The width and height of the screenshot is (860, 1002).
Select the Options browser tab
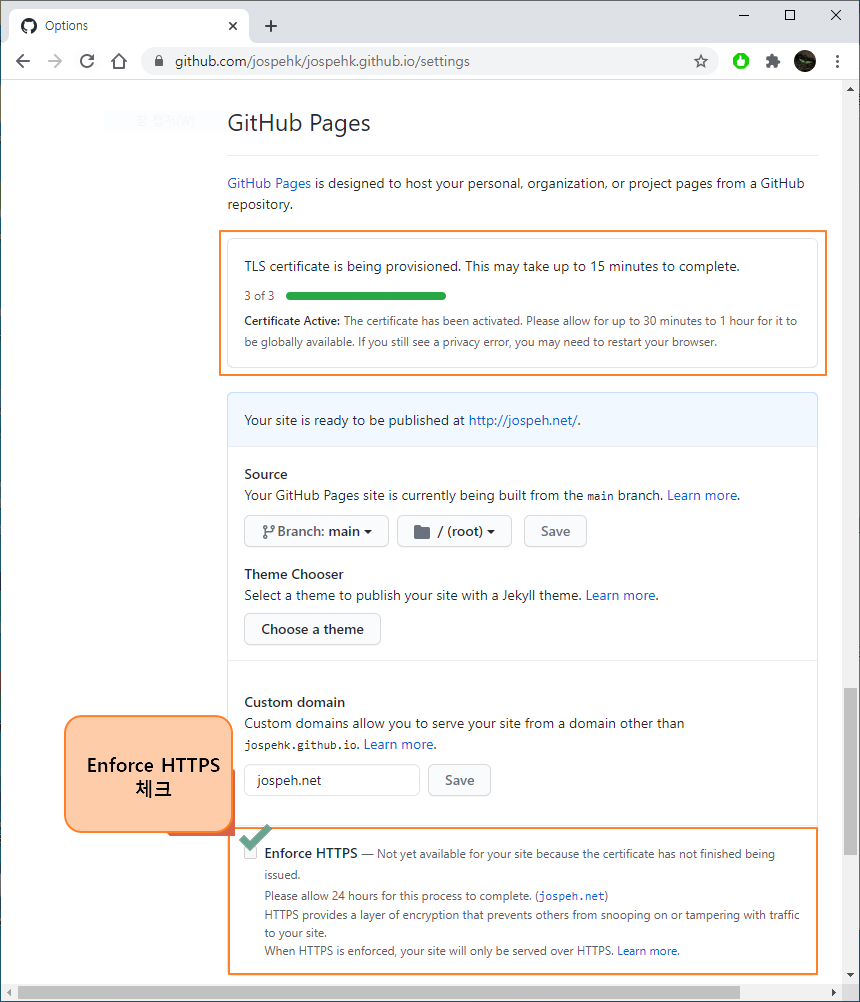[128, 26]
